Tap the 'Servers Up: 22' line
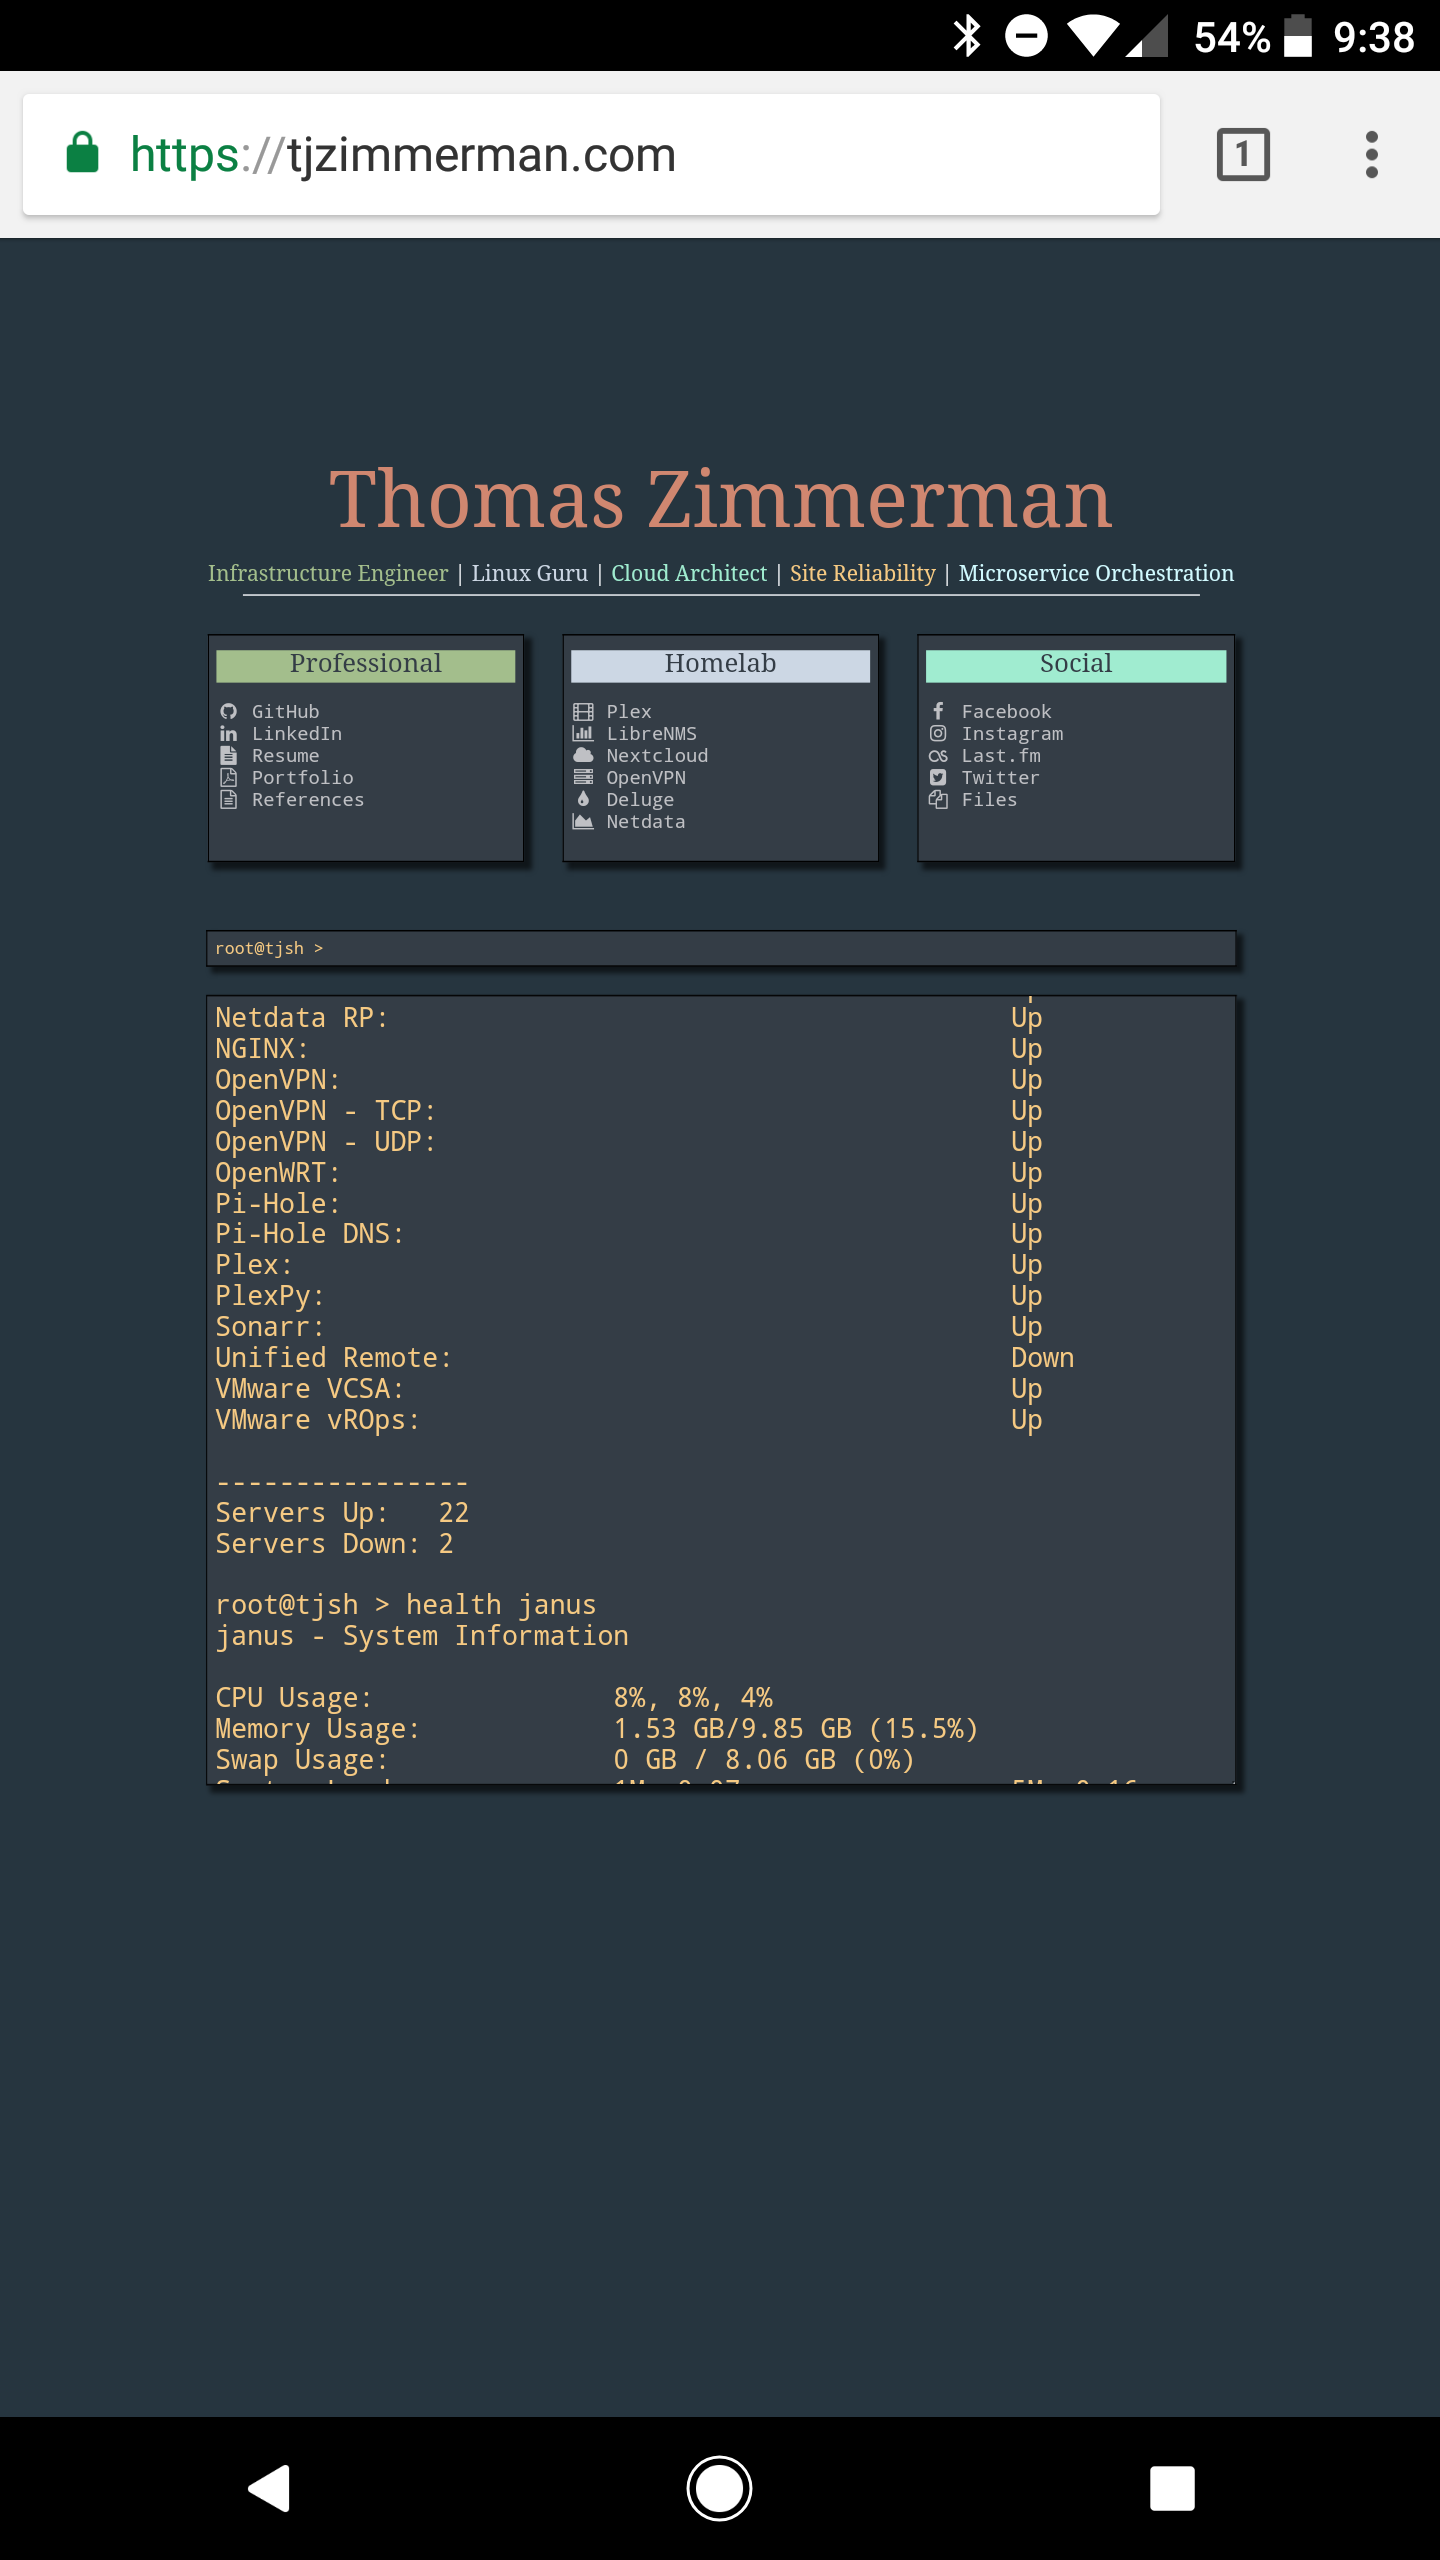This screenshot has width=1440, height=2560. click(342, 1513)
